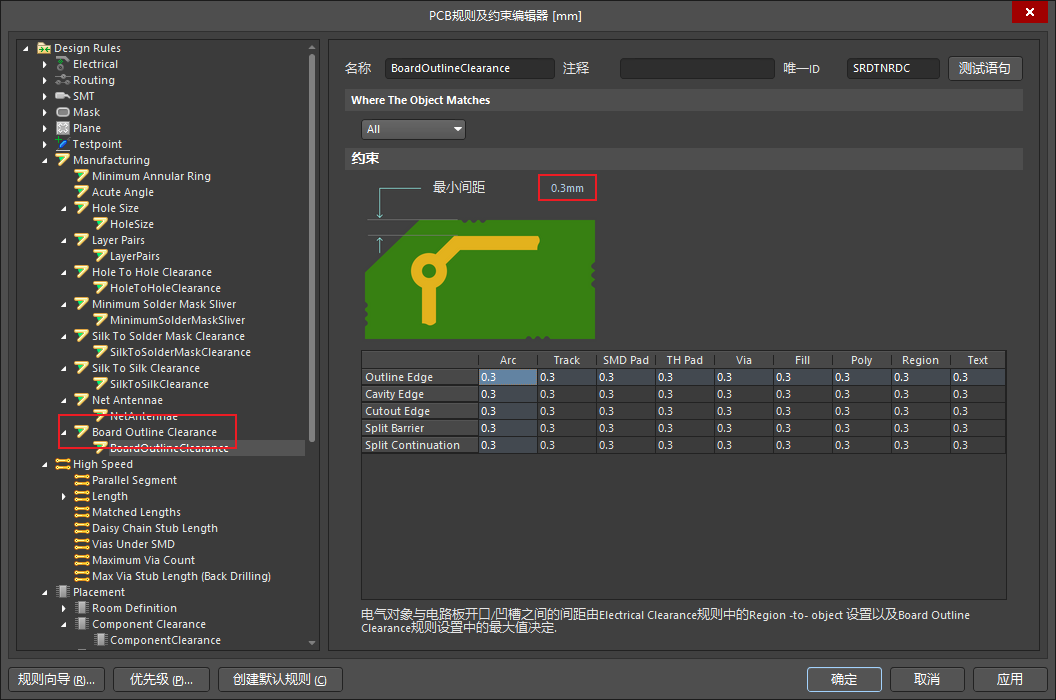Screen dimensions: 1056x700
Task: Confirm with the 确定 button
Action: click(x=844, y=679)
